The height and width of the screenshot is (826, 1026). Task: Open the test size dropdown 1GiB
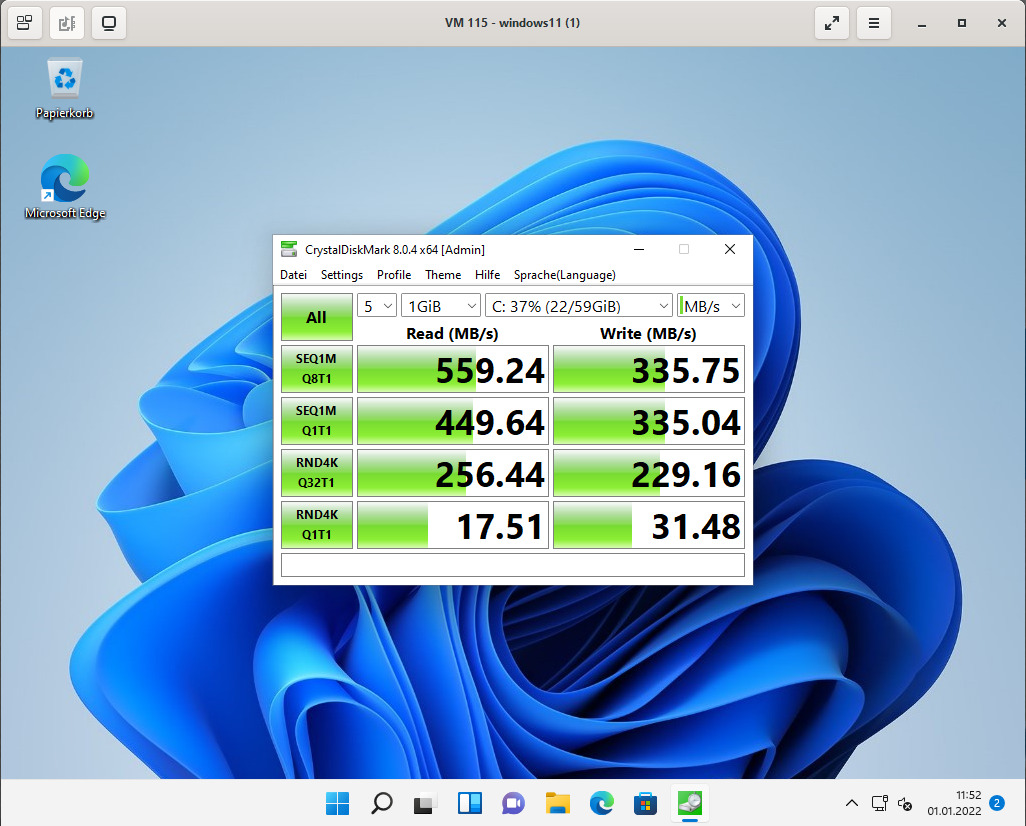[x=441, y=306]
